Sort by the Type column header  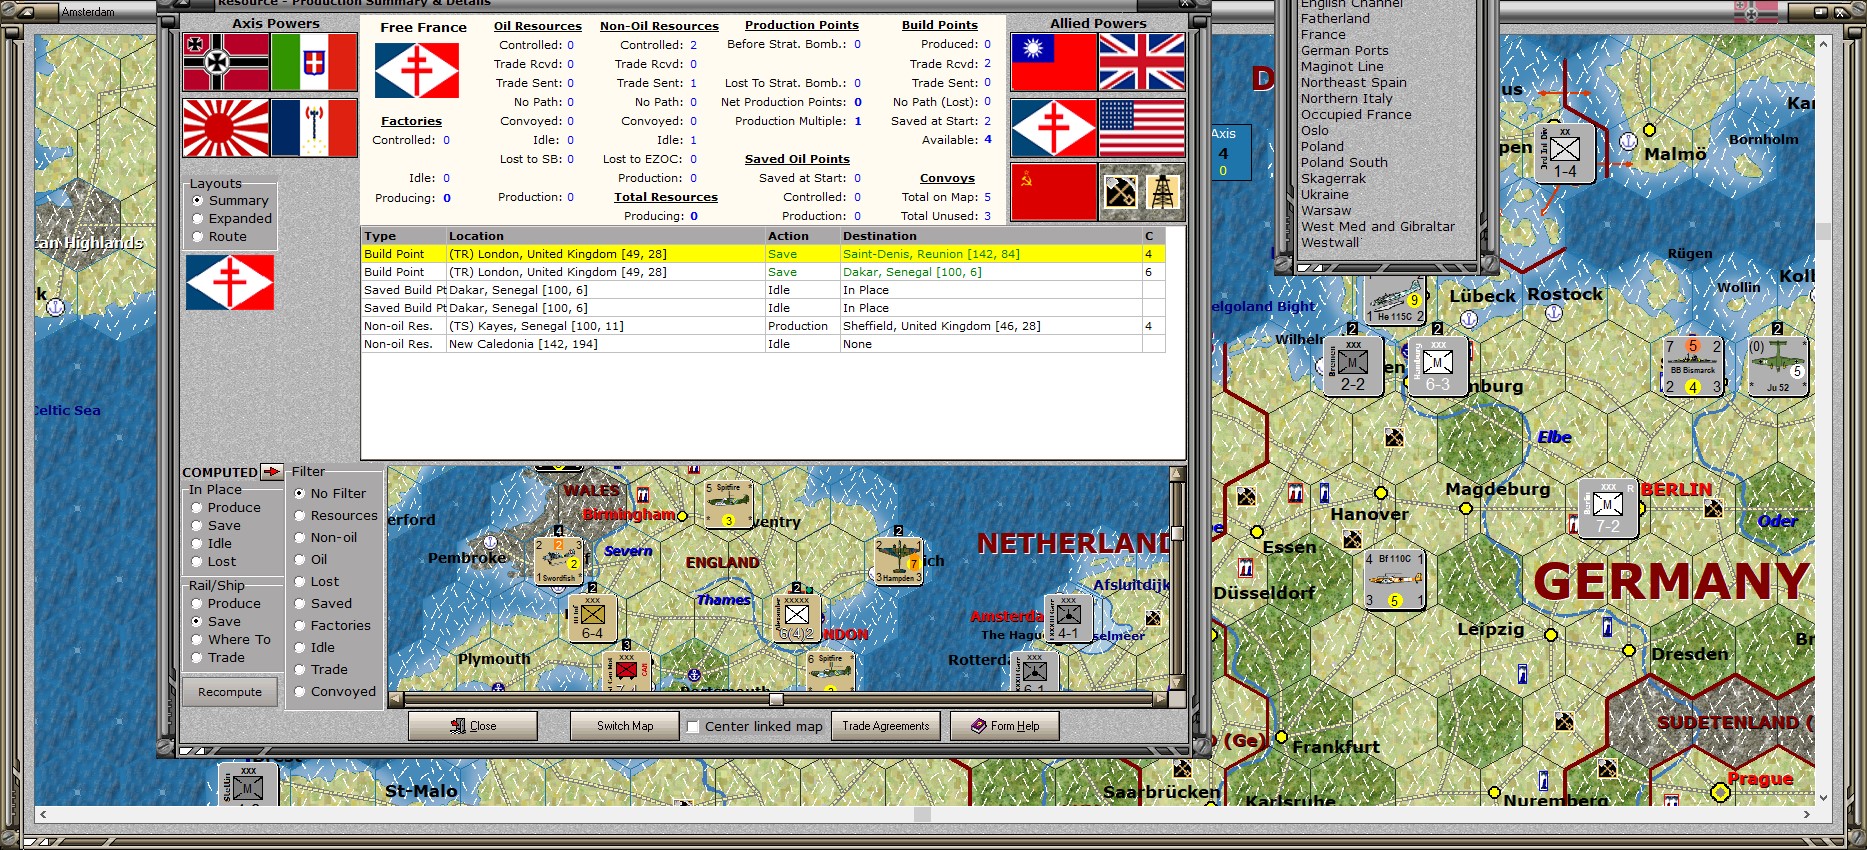[x=403, y=236]
